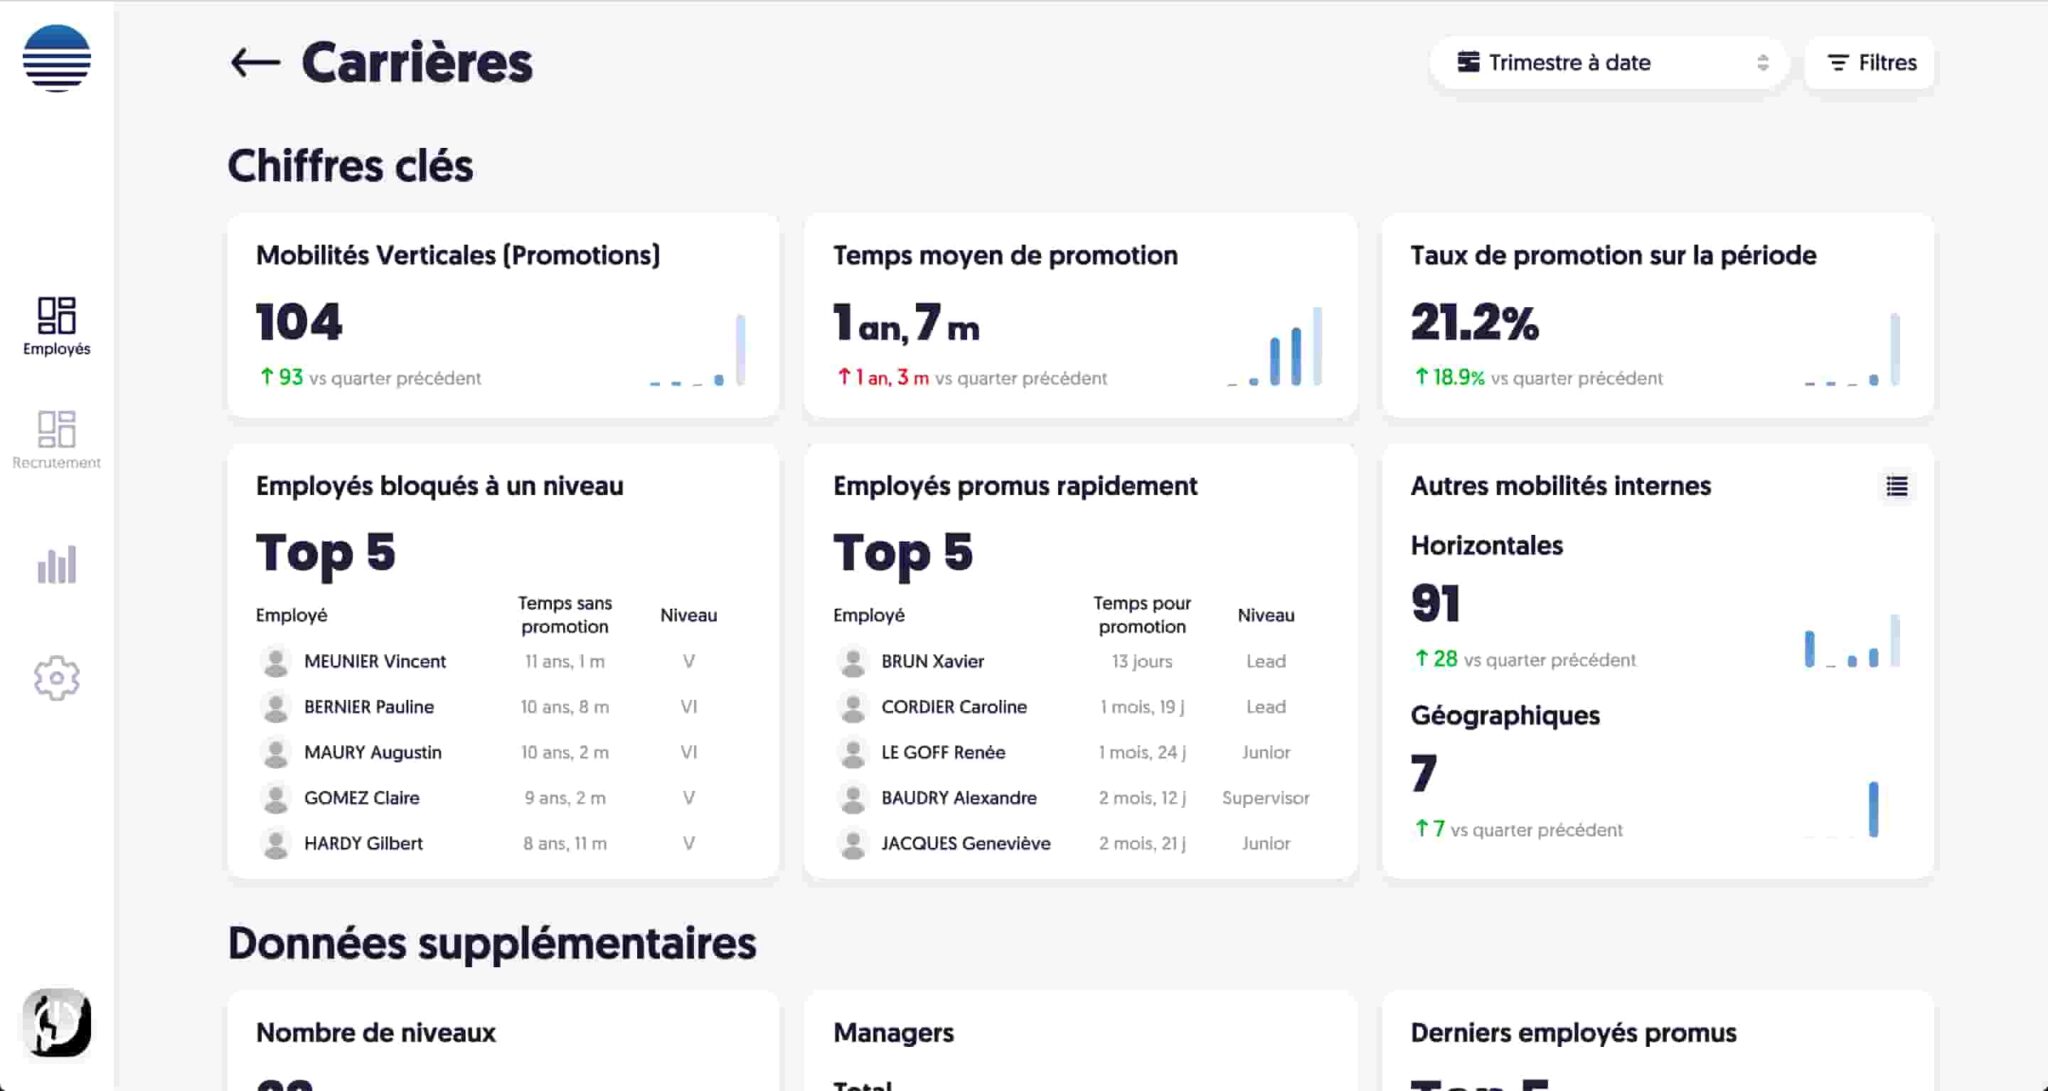Open settings gear in sidebar

coord(57,678)
